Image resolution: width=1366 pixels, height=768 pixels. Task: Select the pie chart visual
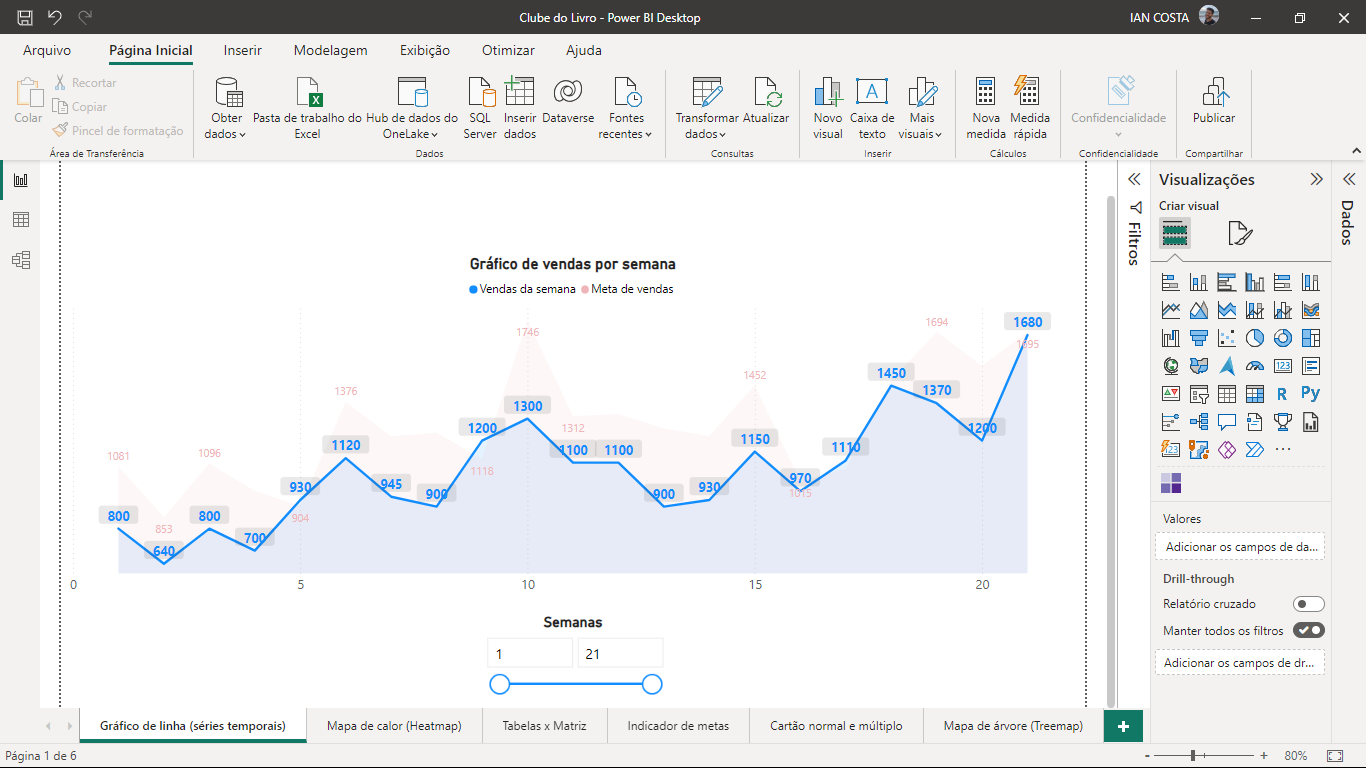click(x=1255, y=338)
